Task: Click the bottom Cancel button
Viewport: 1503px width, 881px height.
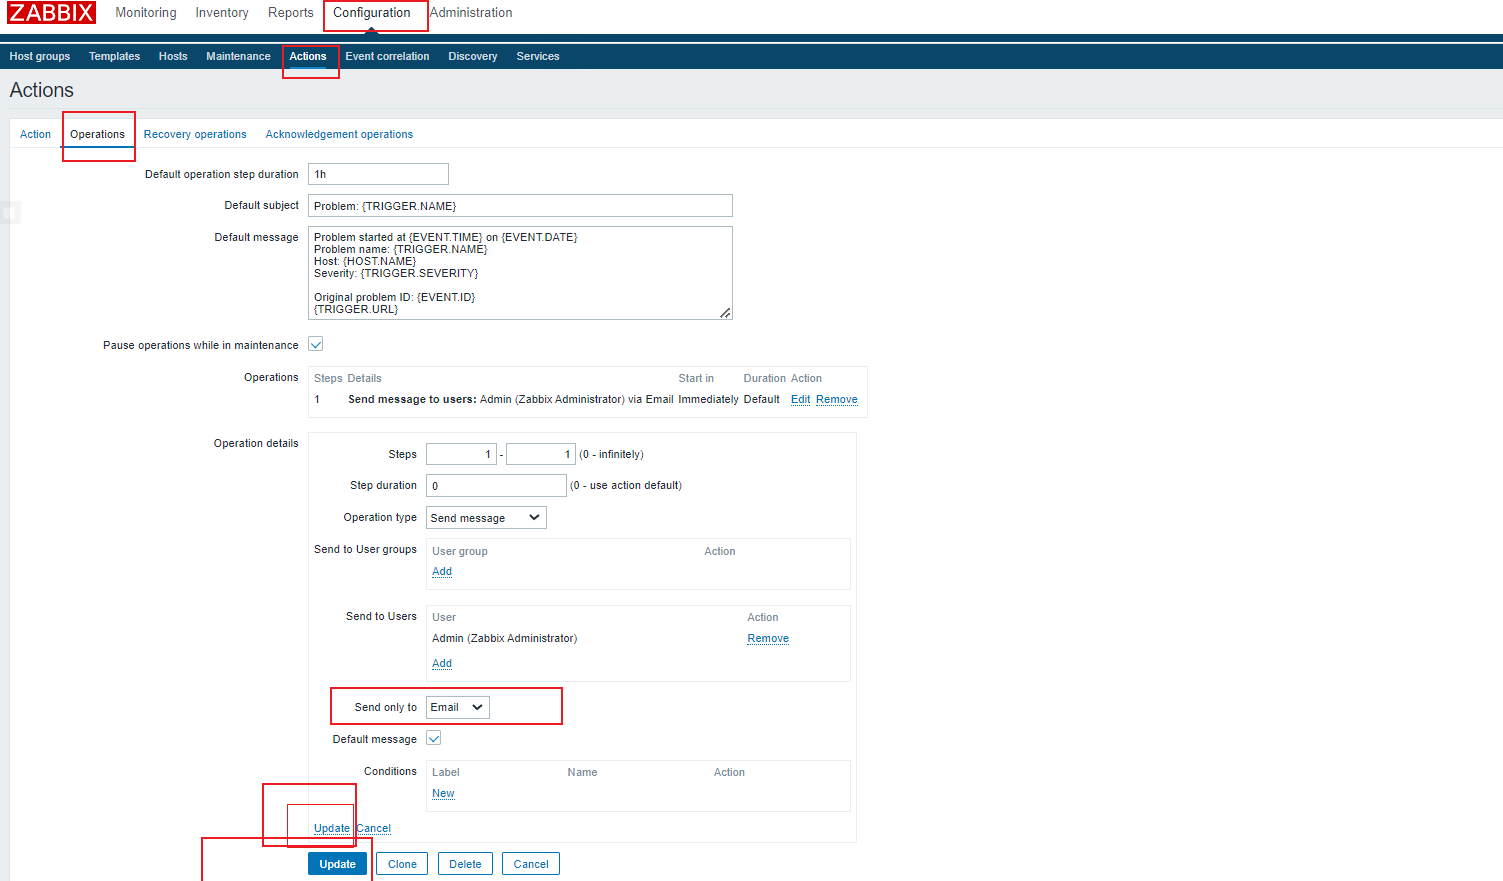Action: pos(531,864)
